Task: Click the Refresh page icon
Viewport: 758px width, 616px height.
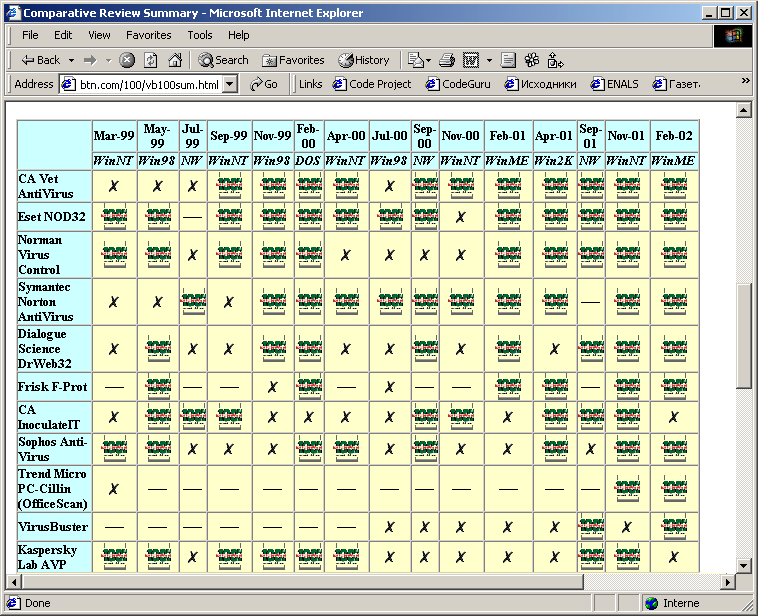Action: (151, 60)
